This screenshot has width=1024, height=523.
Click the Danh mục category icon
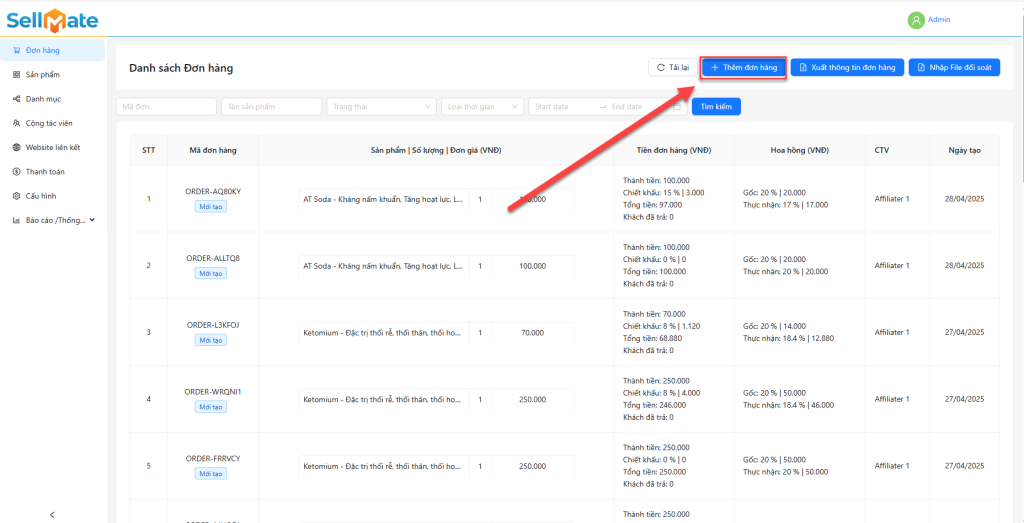16,98
